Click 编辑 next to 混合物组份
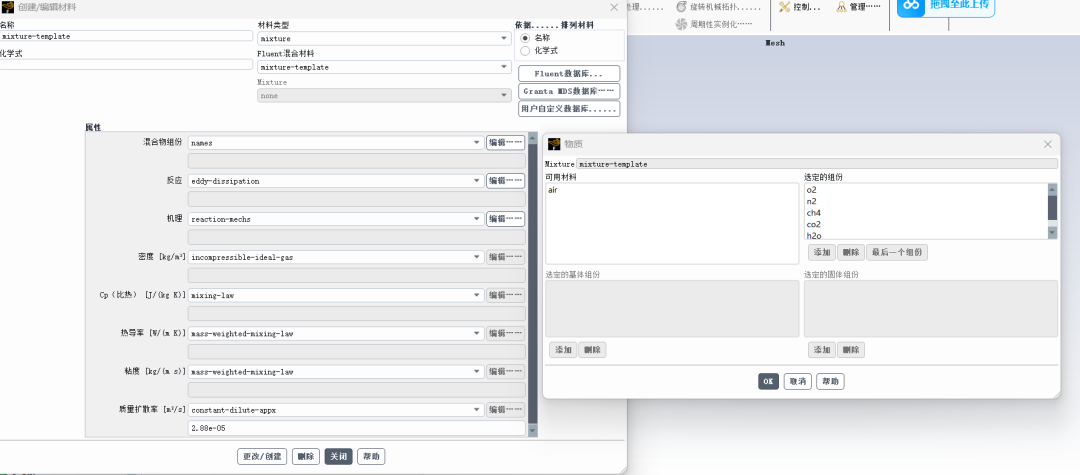The width and height of the screenshot is (1080, 475). (x=506, y=142)
